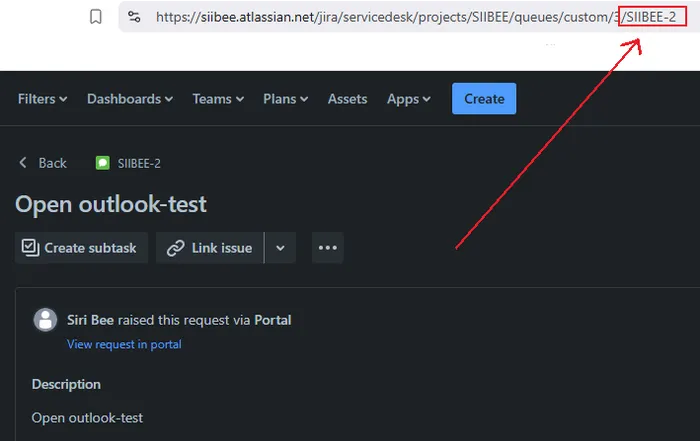
Task: Expand the chevron next to Link issue
Action: tap(280, 248)
